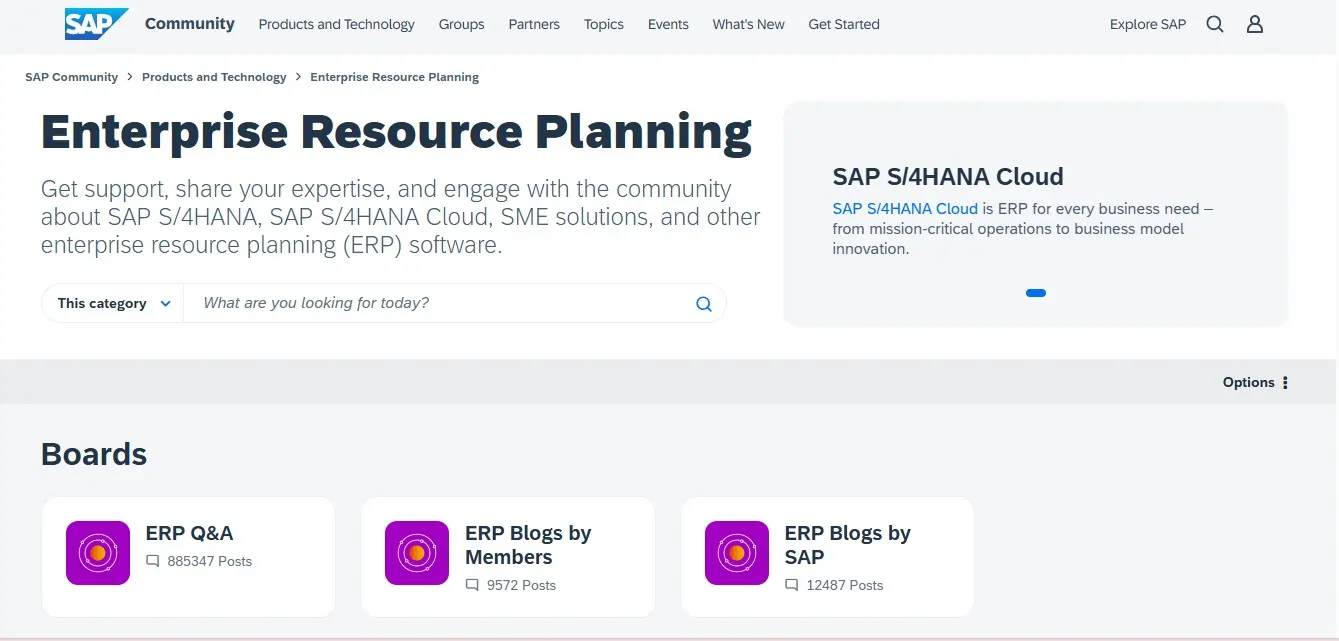Click the 885347 Posts count

[210, 561]
